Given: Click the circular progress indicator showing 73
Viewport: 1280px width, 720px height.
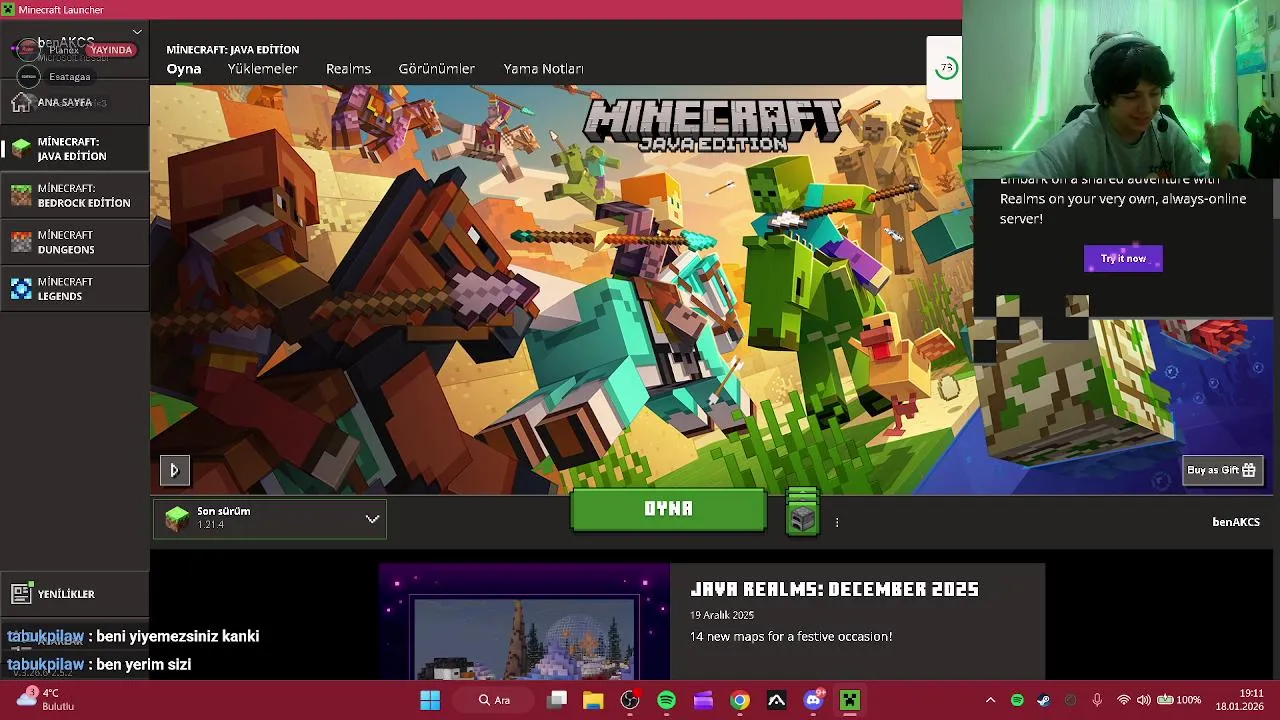Looking at the screenshot, I should tap(945, 68).
